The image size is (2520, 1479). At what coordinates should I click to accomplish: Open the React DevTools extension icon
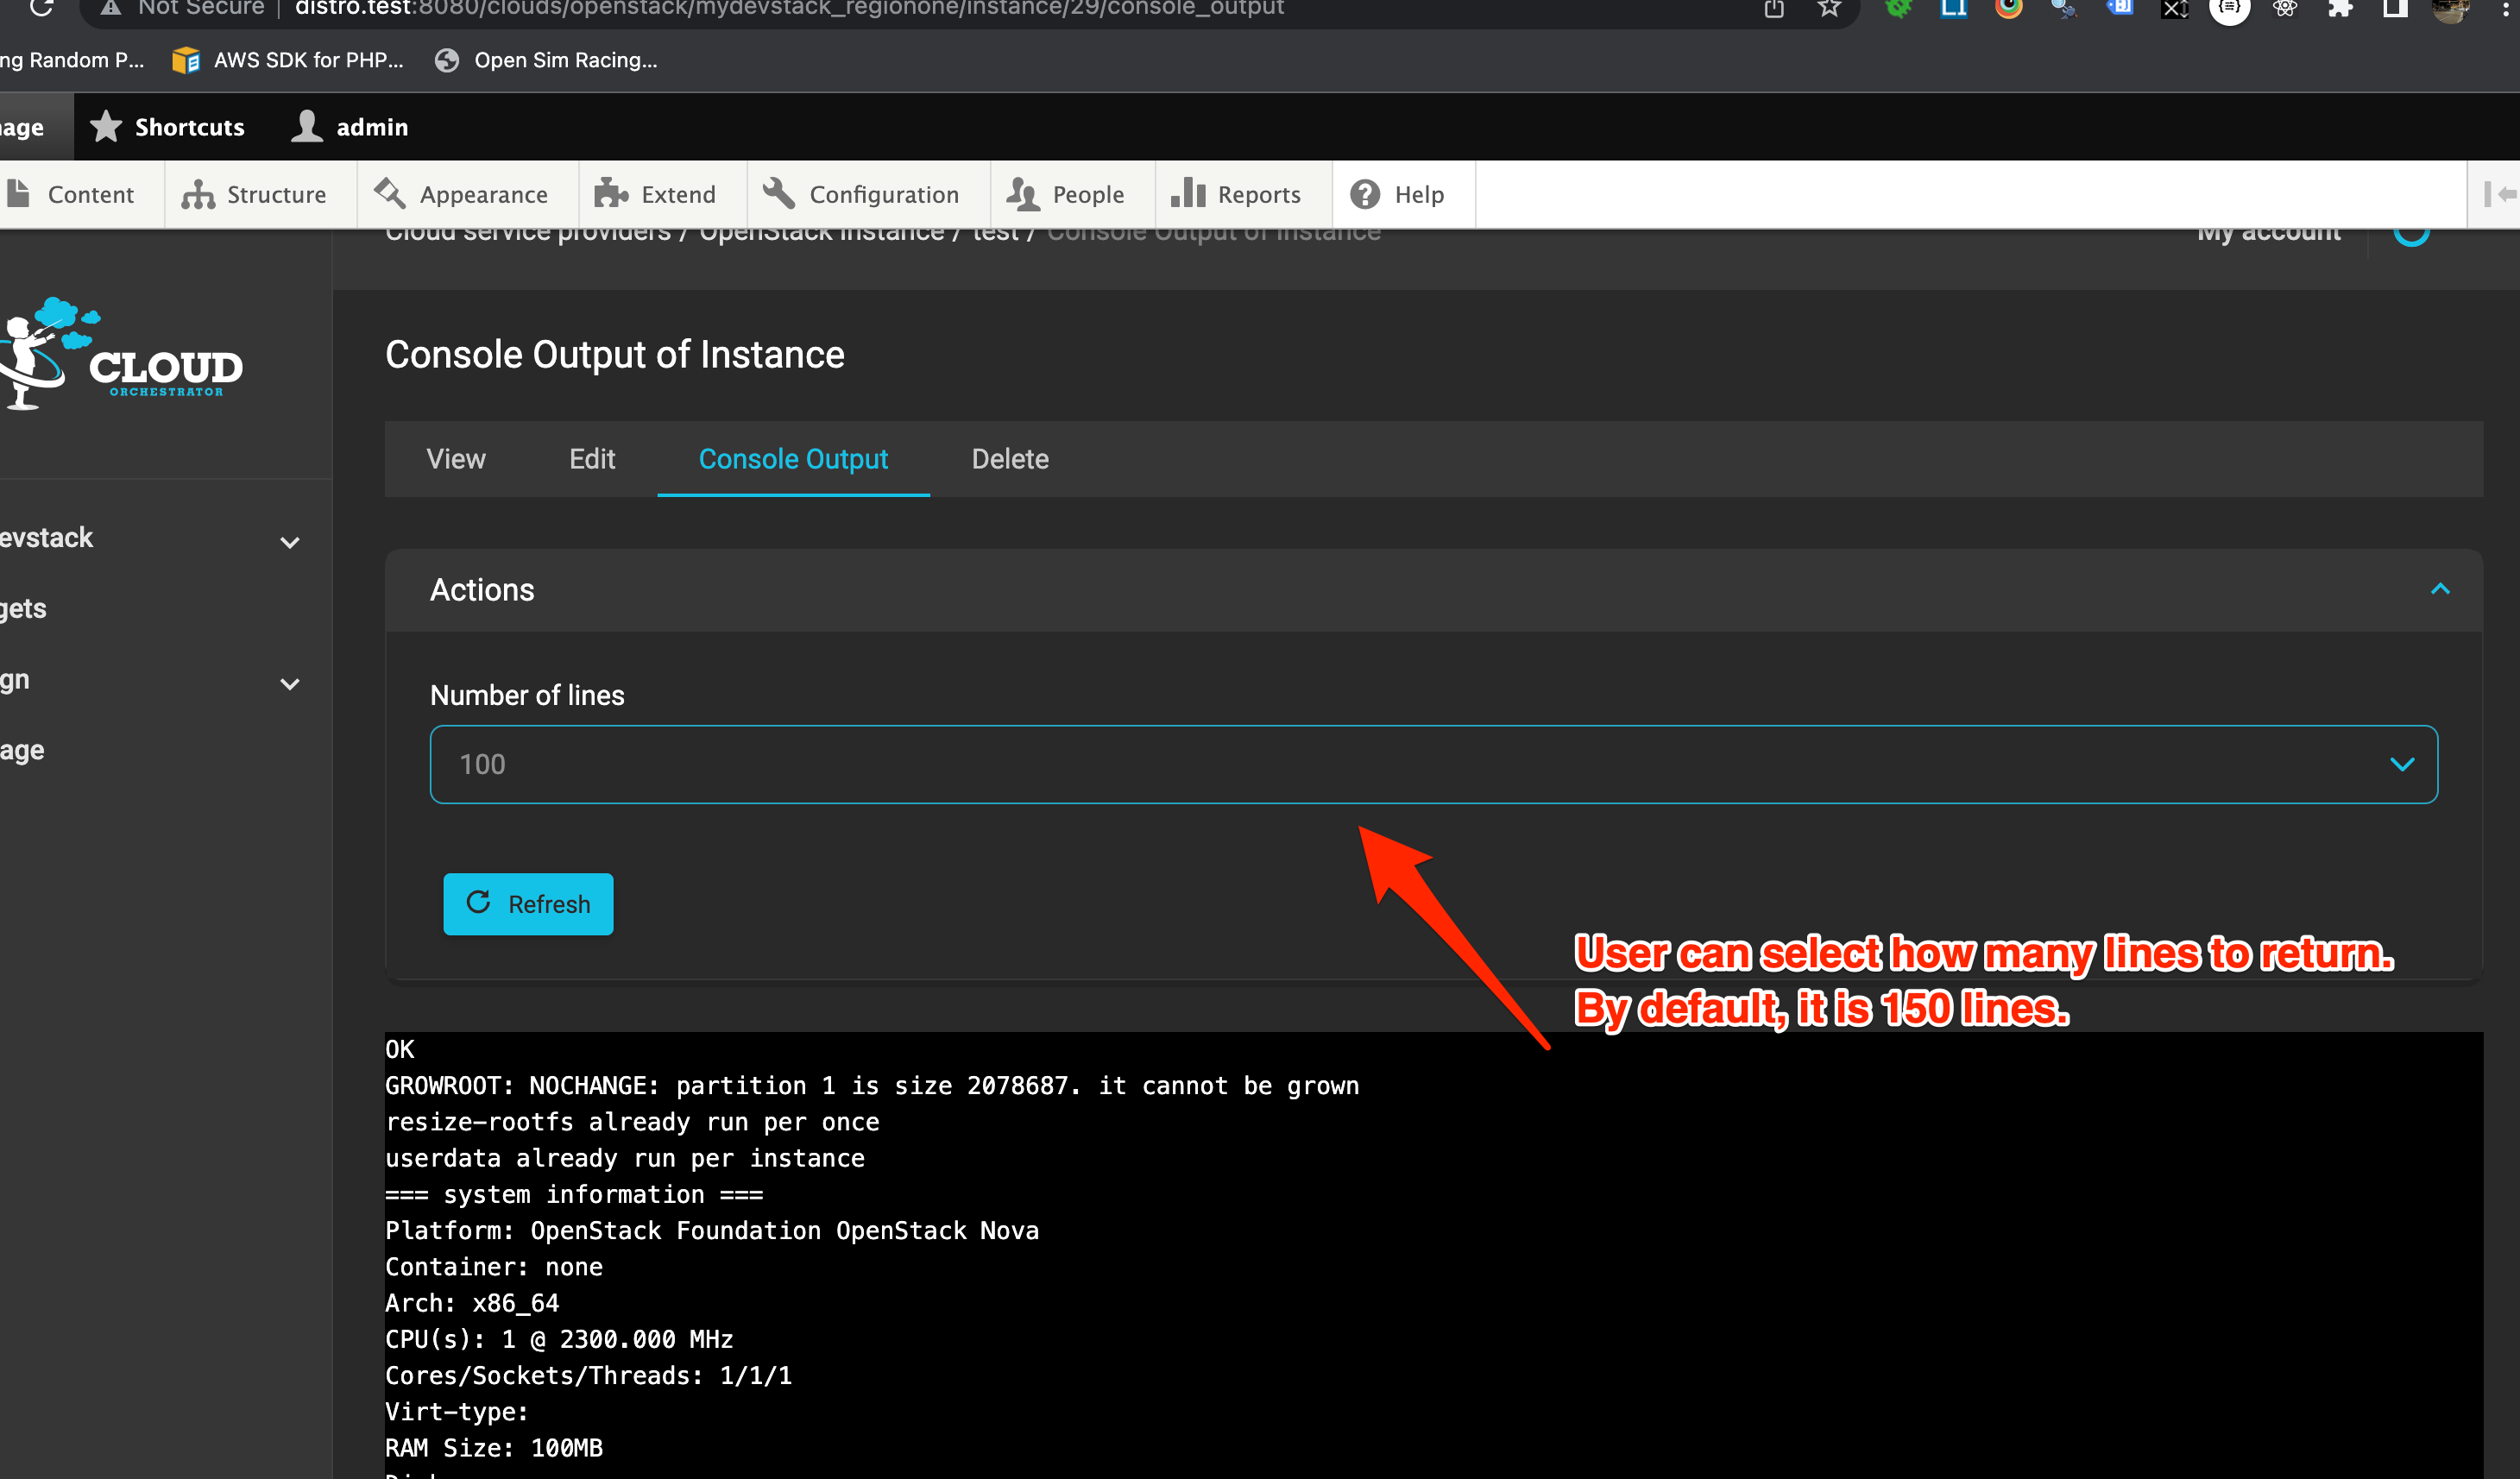pyautogui.click(x=2286, y=10)
